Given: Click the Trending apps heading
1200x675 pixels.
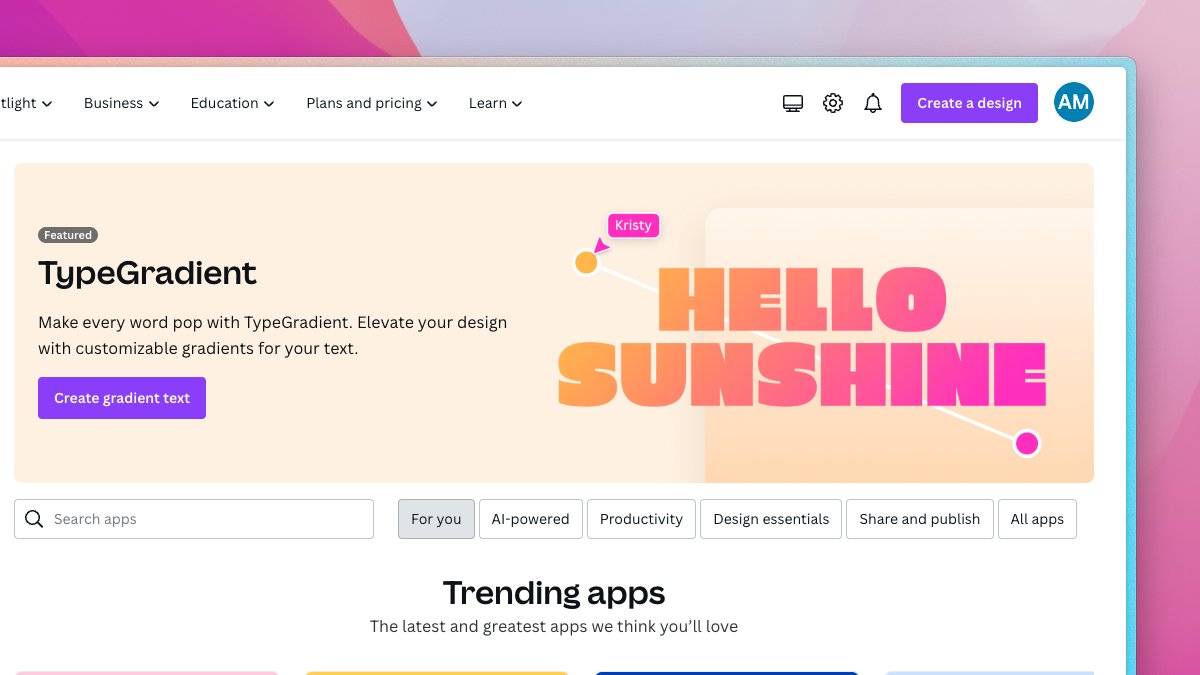Looking at the screenshot, I should coord(554,593).
